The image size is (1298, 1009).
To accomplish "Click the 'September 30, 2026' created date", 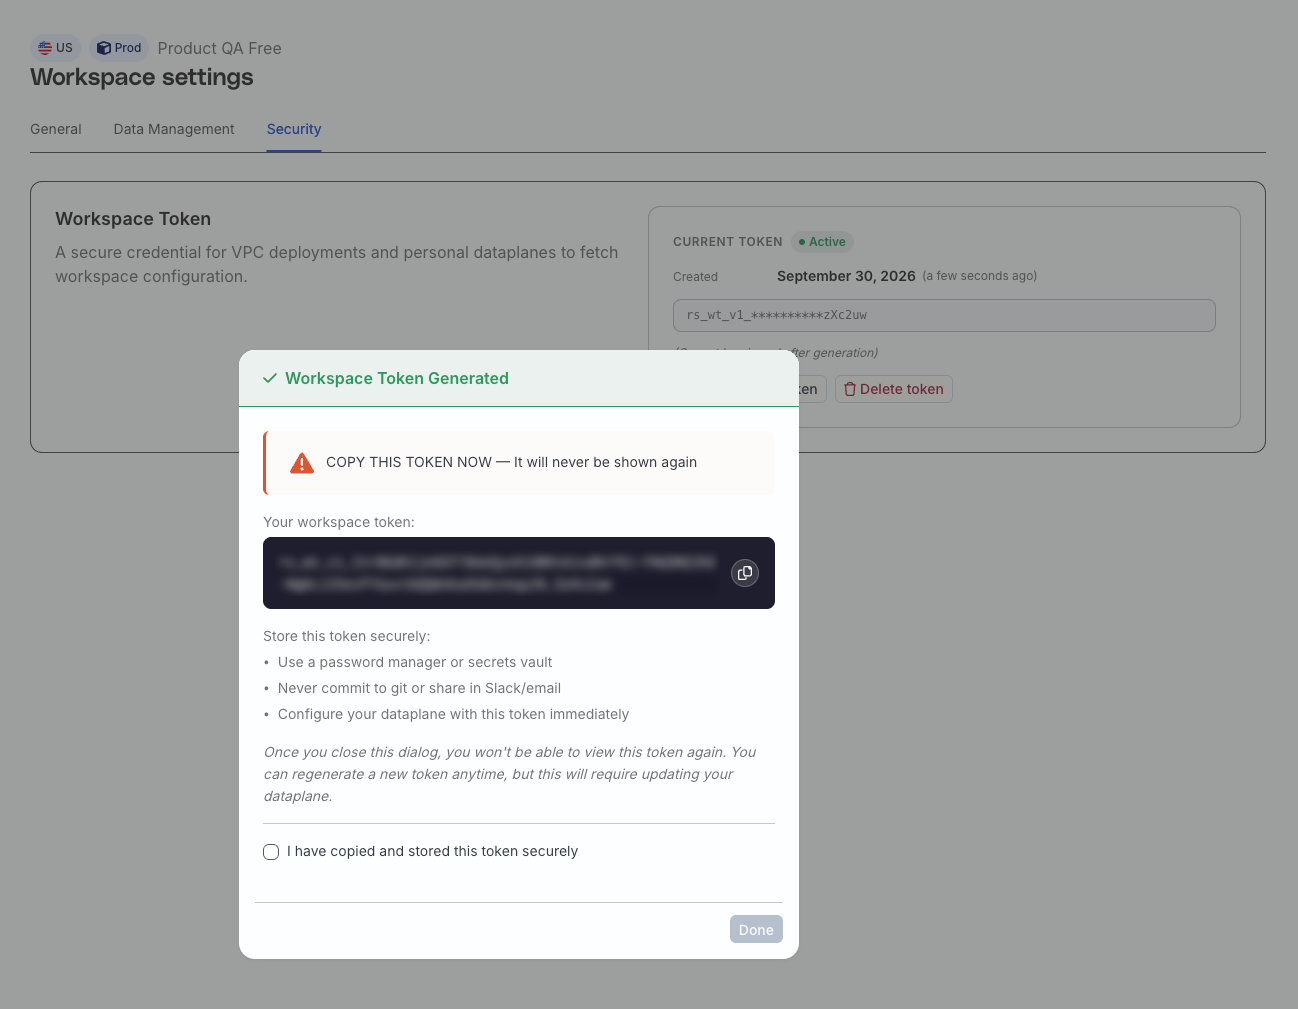I will tap(846, 276).
